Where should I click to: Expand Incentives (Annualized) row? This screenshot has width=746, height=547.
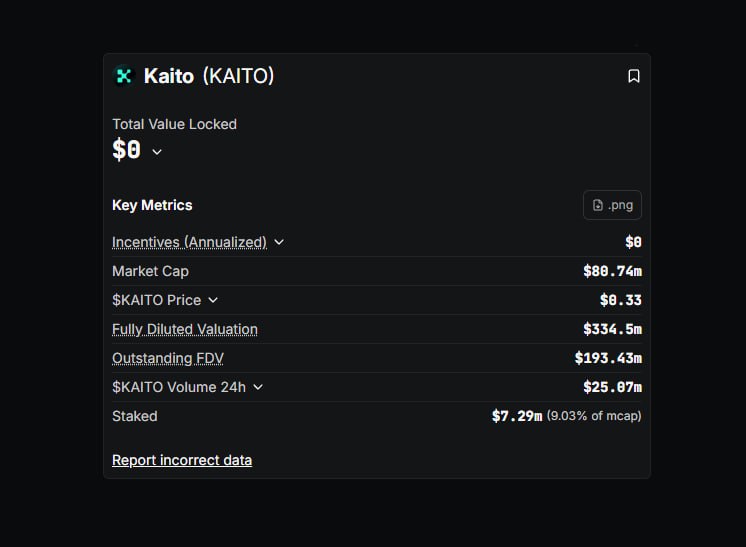pyautogui.click(x=279, y=242)
